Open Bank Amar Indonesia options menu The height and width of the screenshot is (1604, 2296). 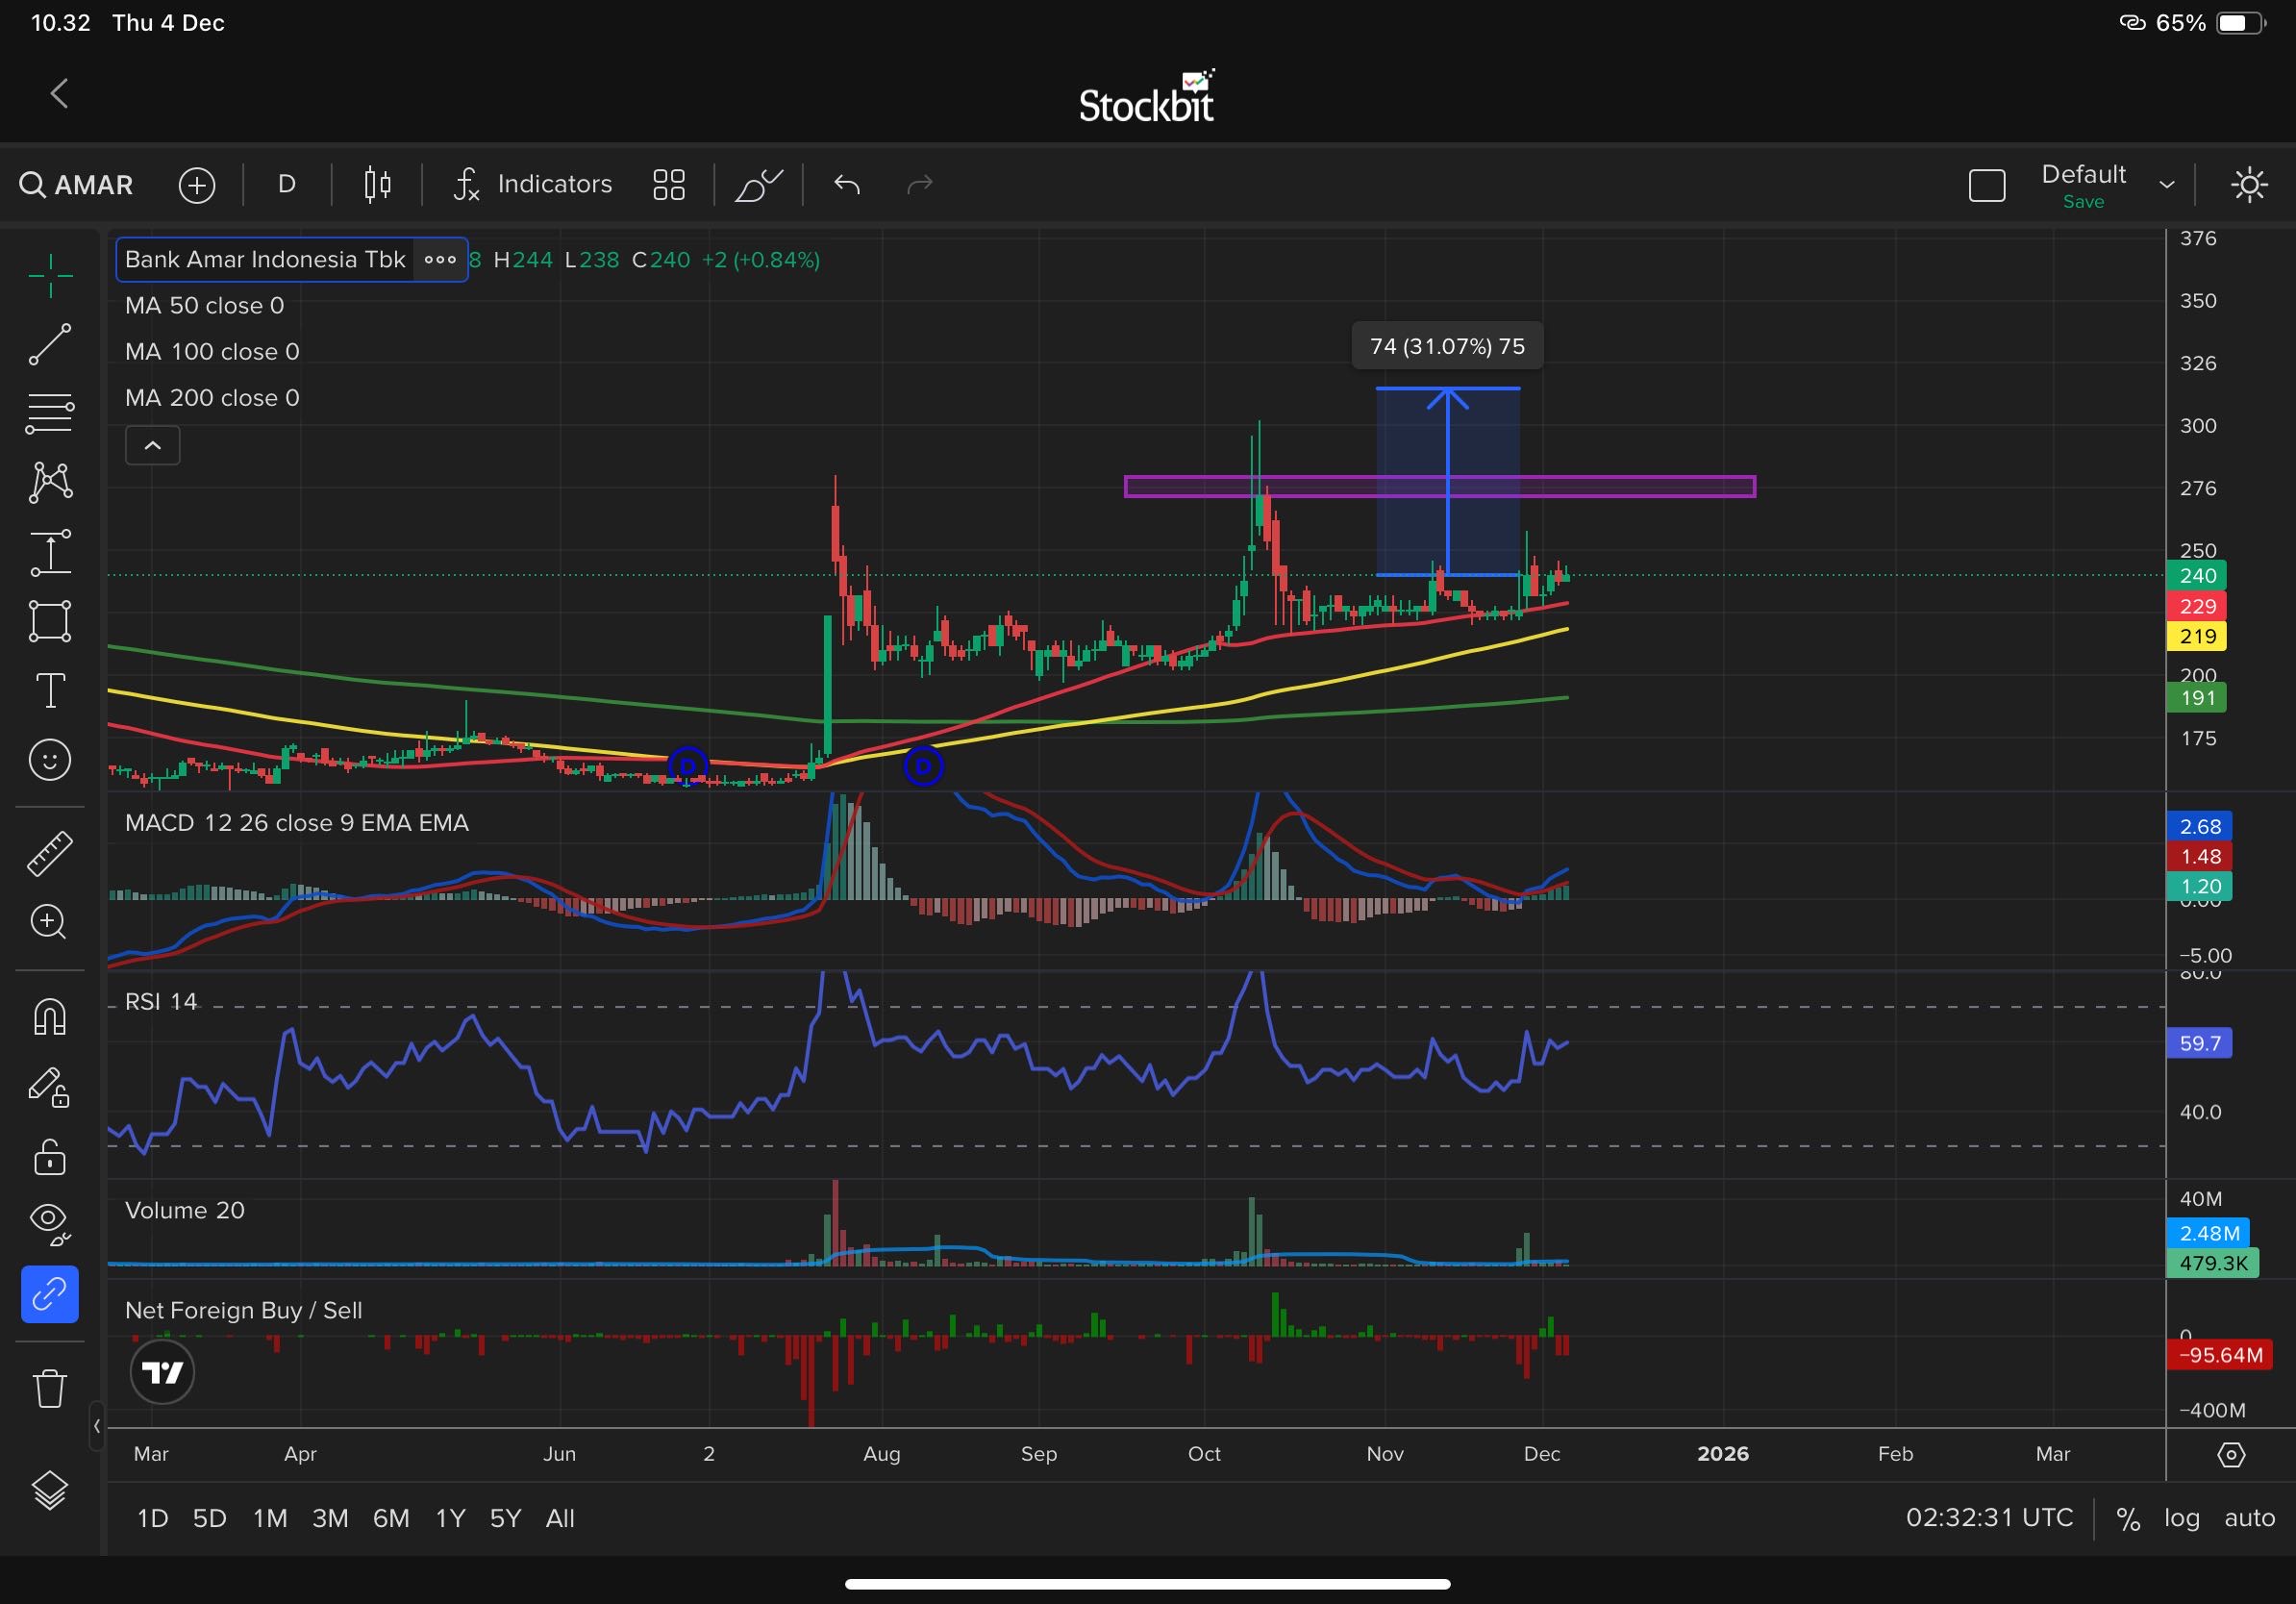coord(440,260)
